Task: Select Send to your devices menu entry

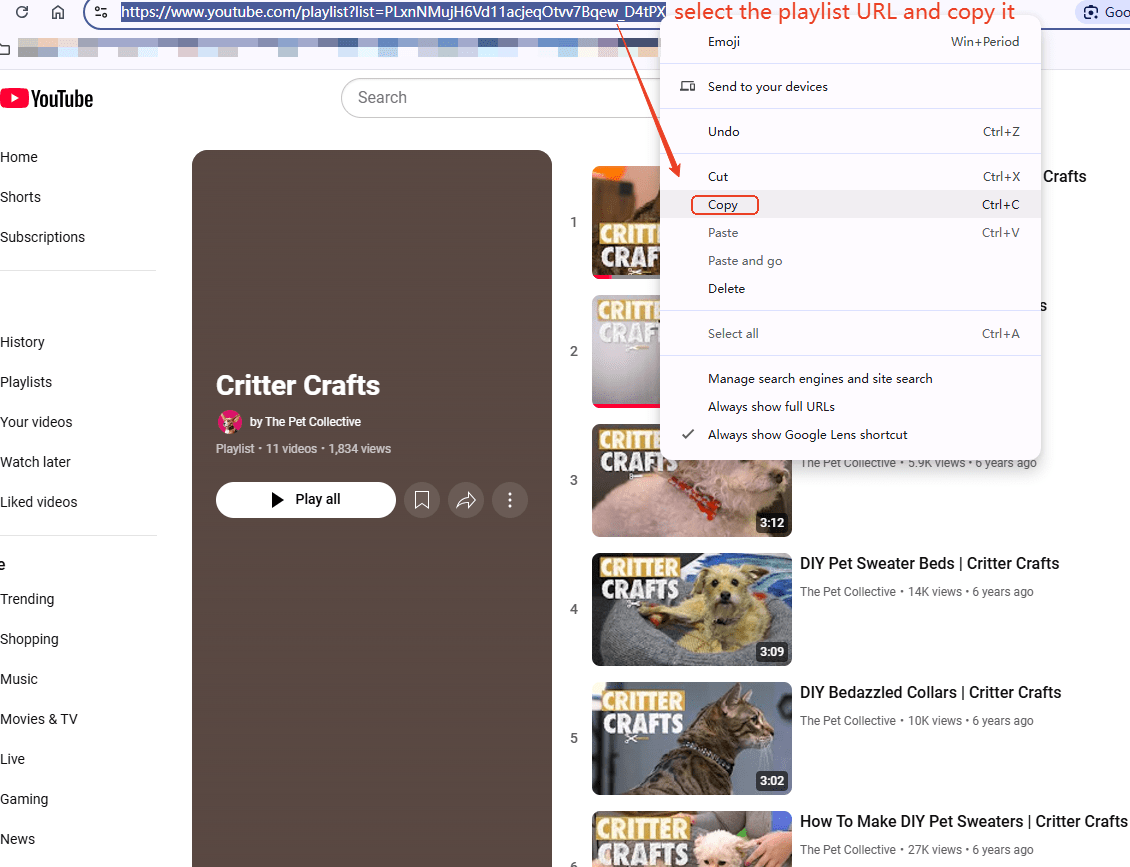Action: click(x=767, y=87)
